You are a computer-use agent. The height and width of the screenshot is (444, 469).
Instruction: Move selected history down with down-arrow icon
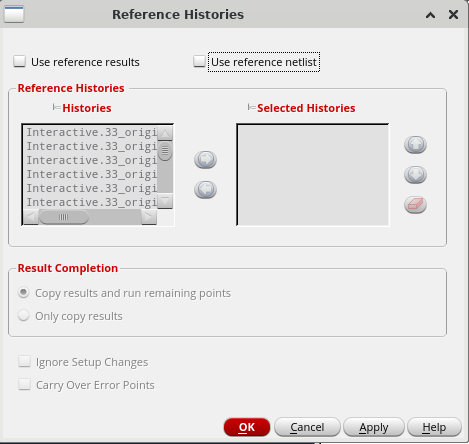click(415, 175)
